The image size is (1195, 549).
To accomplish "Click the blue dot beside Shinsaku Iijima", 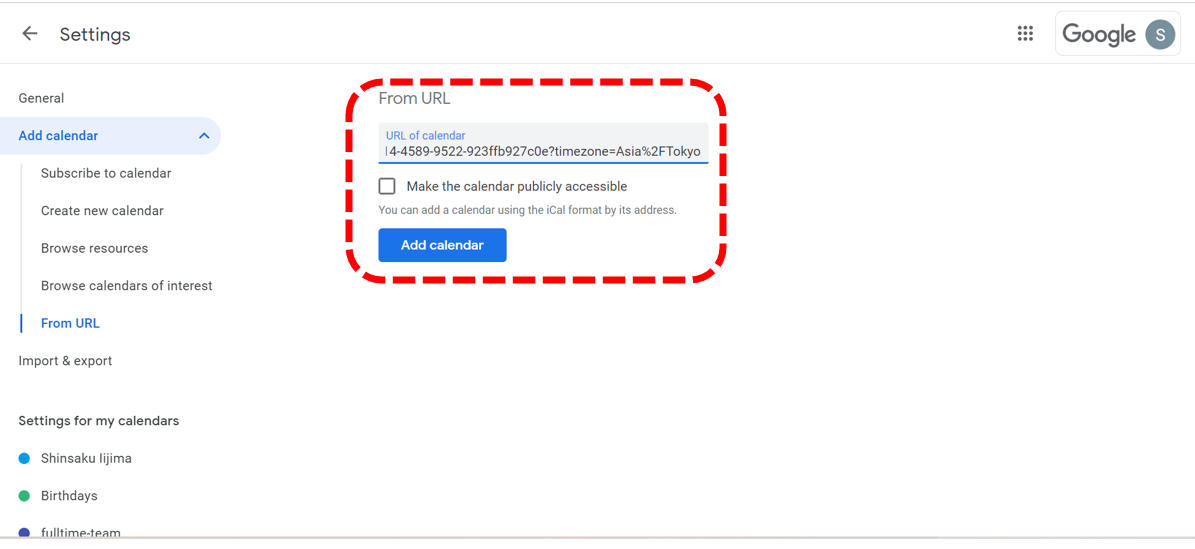I will (25, 459).
